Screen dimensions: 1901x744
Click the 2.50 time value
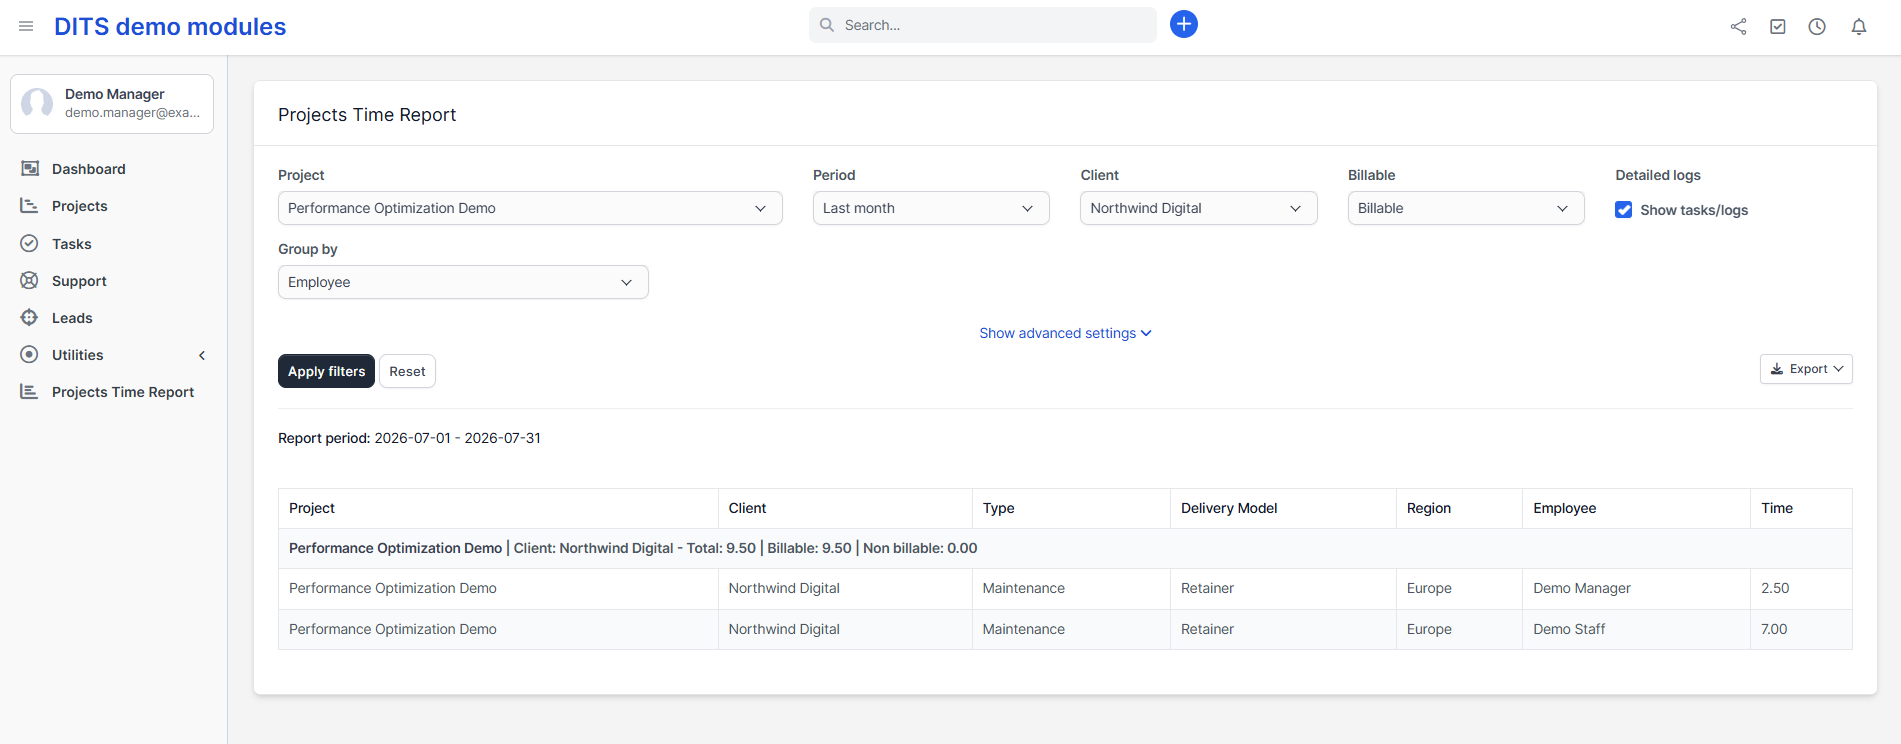pos(1775,588)
